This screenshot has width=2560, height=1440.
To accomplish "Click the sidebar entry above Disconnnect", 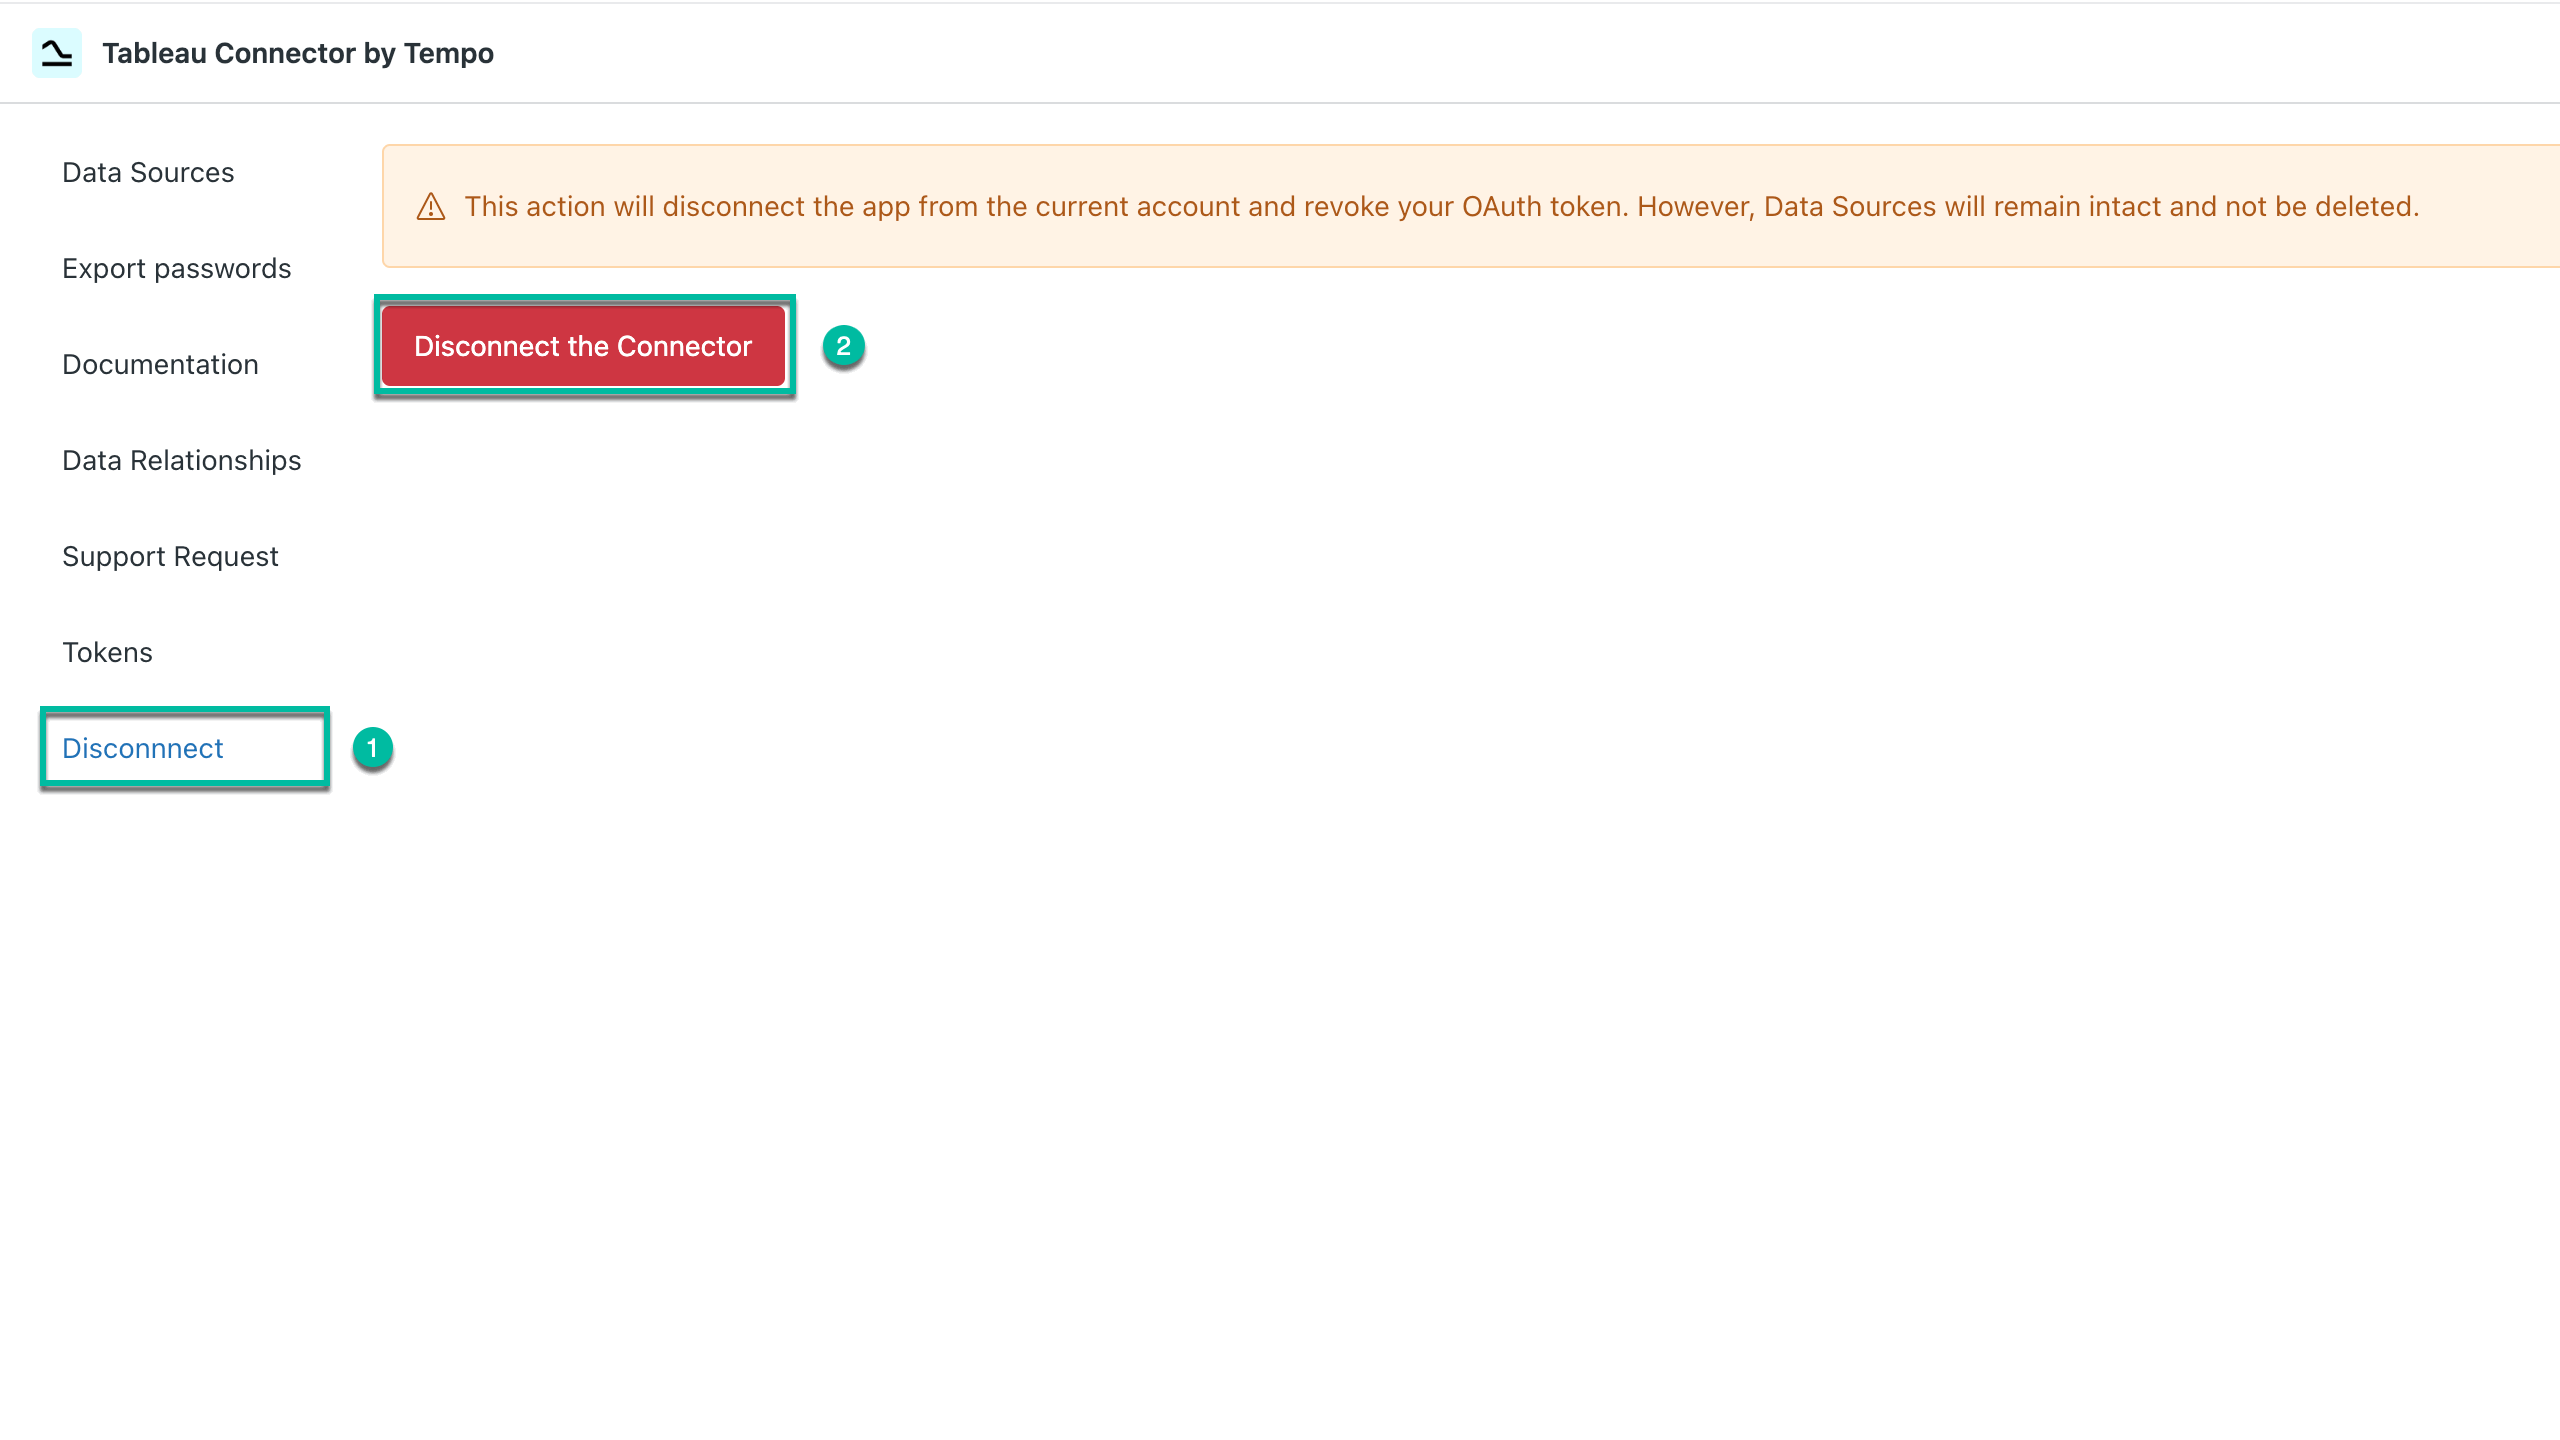I will (x=107, y=652).
